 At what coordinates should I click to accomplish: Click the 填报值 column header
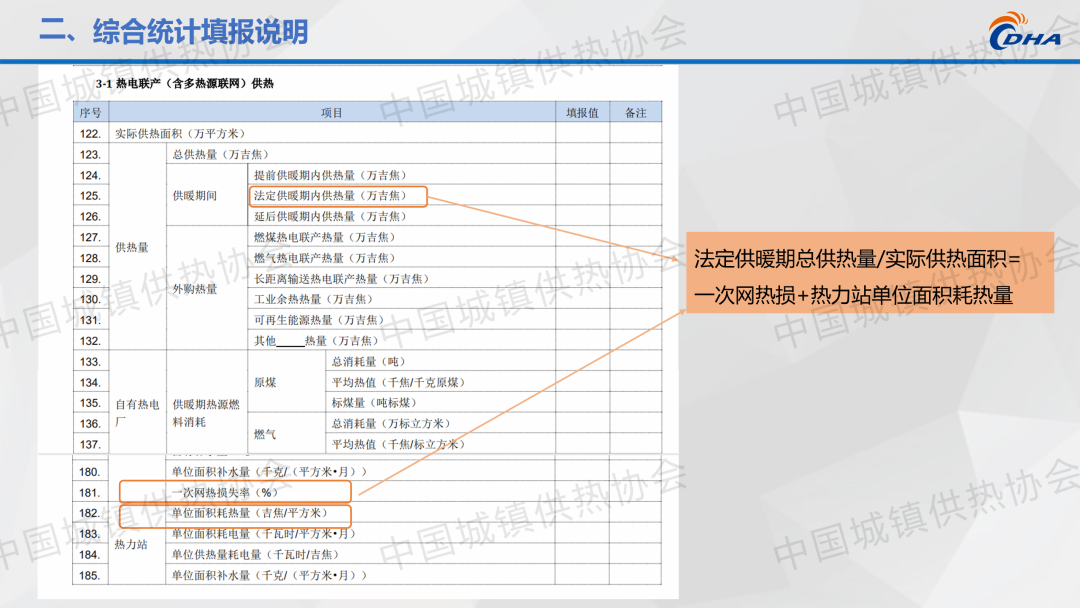582,113
